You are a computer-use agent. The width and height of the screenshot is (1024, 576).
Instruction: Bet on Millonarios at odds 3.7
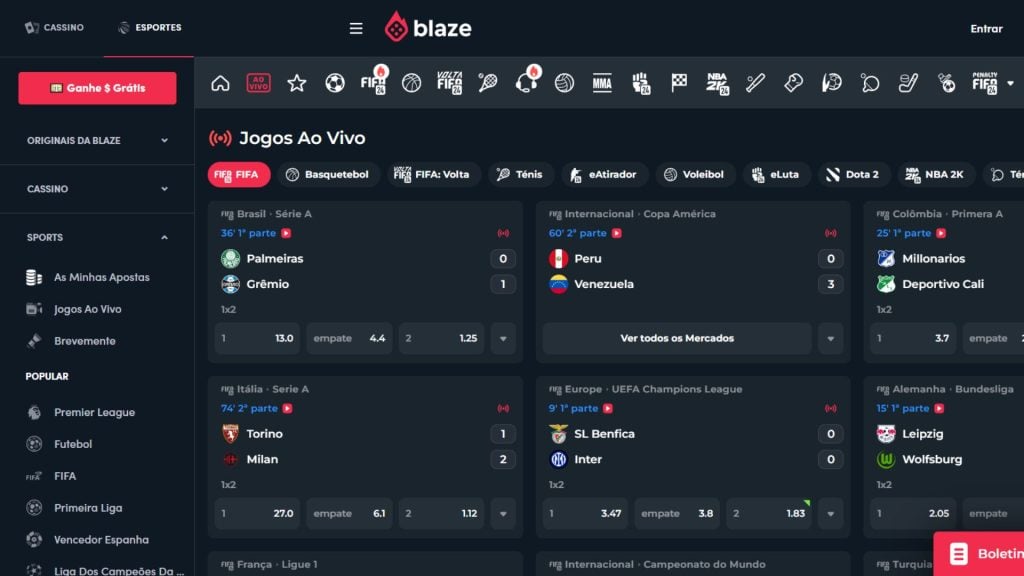pyautogui.click(x=913, y=338)
